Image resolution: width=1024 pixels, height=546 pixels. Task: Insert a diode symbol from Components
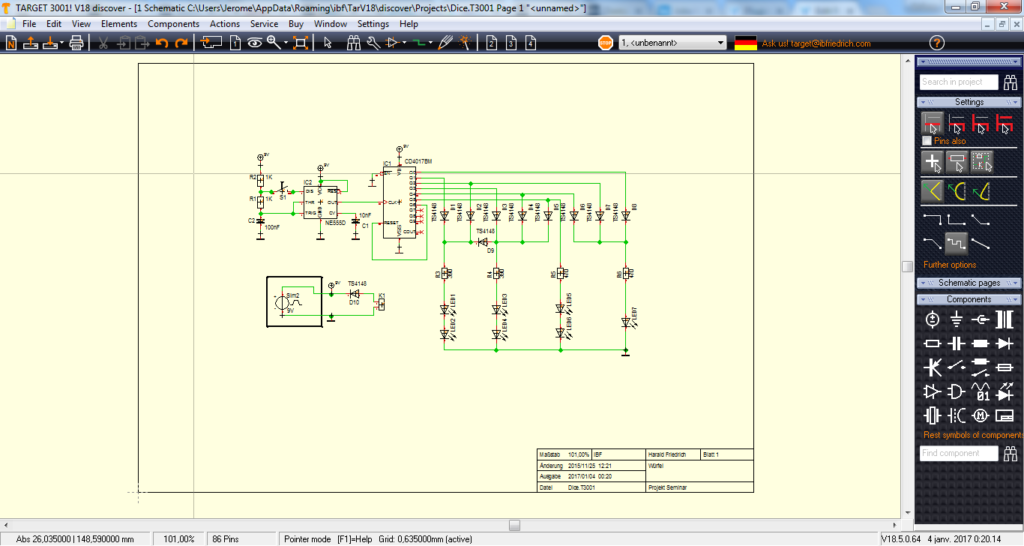1004,344
